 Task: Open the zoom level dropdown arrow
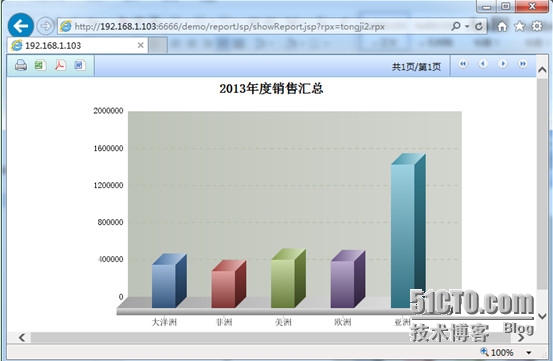click(529, 352)
